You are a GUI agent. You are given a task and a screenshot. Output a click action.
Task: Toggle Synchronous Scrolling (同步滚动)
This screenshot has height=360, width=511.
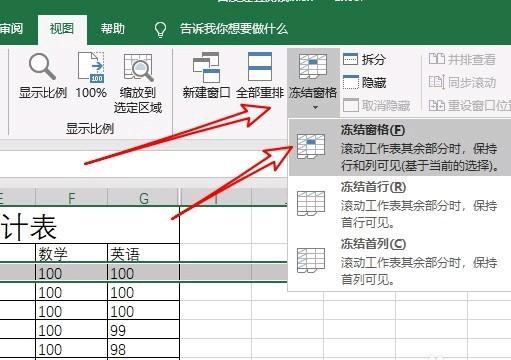(462, 82)
